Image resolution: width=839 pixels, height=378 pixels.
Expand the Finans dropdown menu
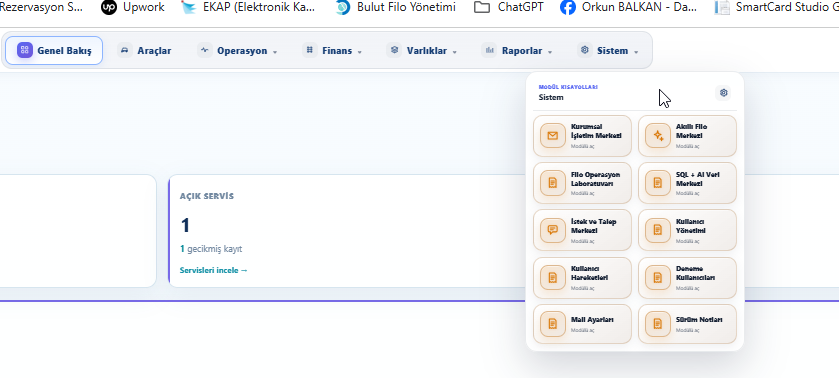tap(332, 51)
